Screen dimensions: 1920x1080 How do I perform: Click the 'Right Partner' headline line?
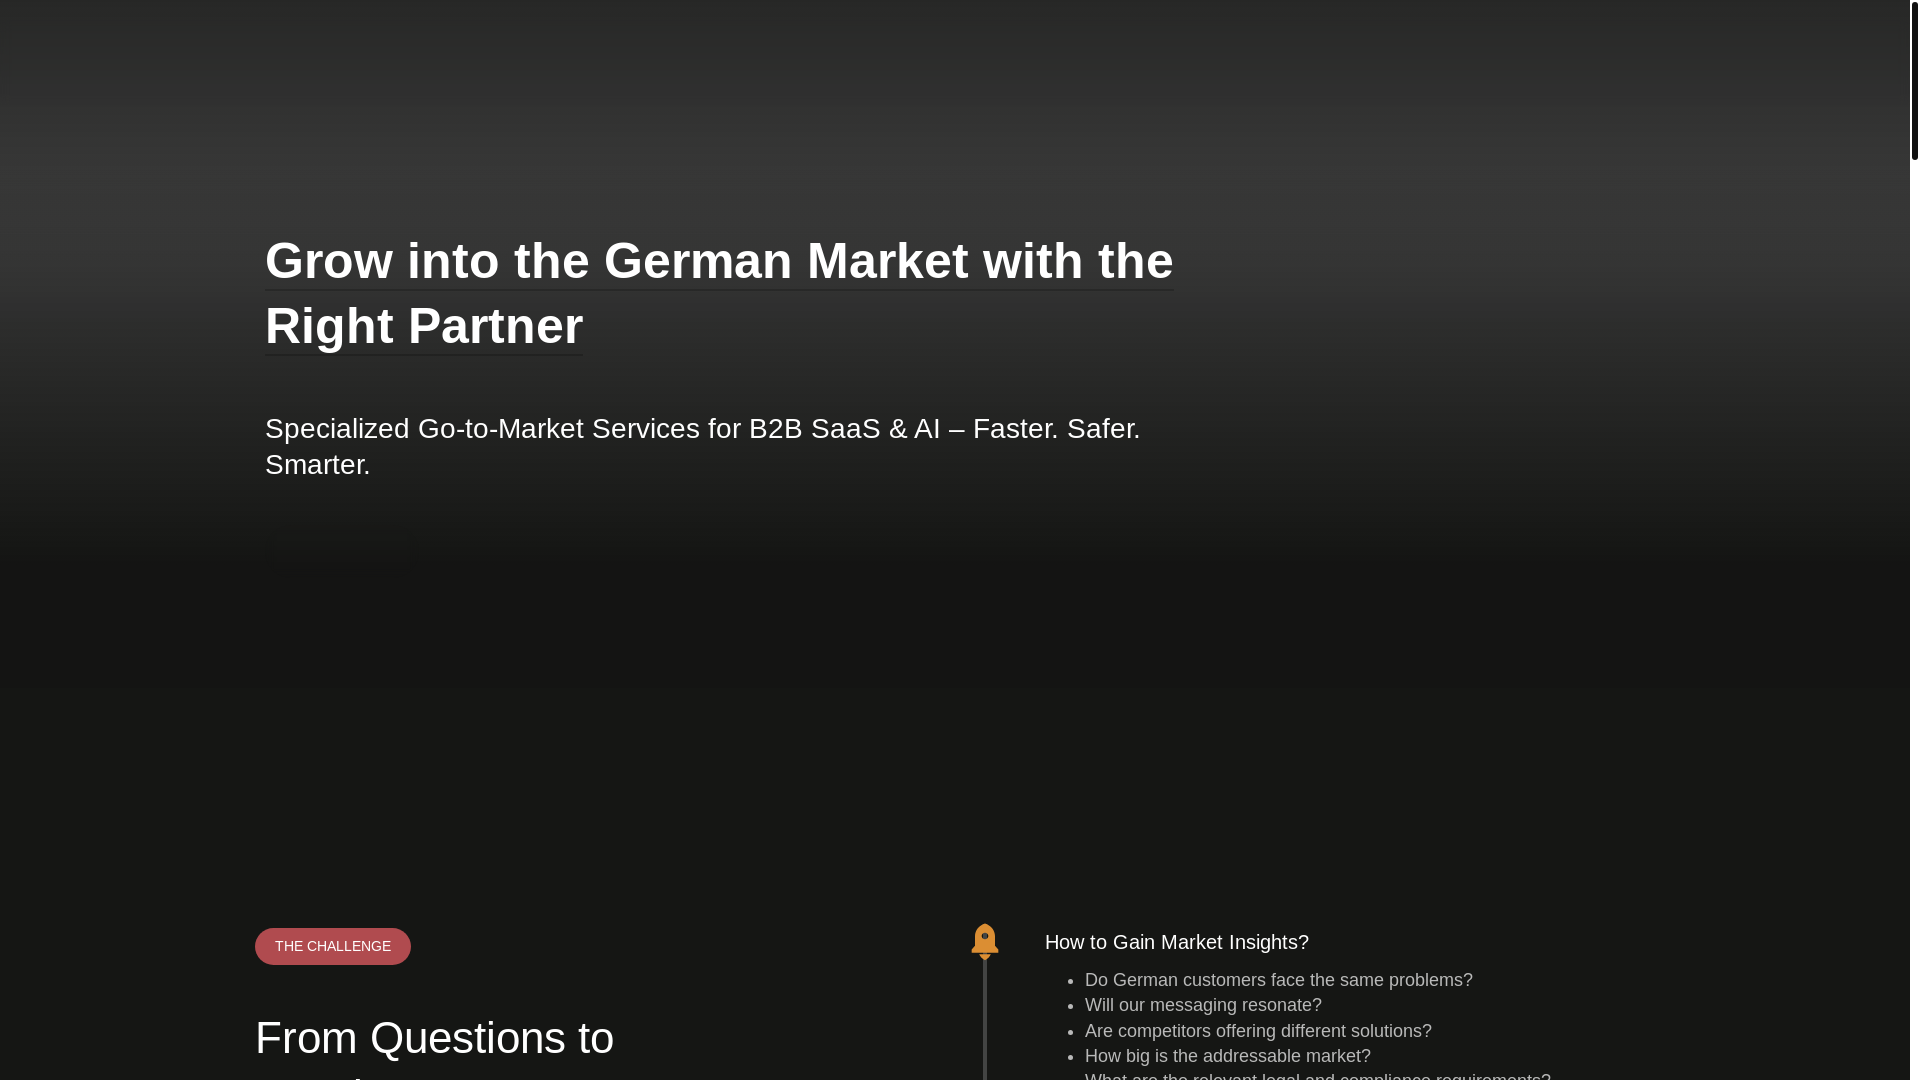pos(424,326)
